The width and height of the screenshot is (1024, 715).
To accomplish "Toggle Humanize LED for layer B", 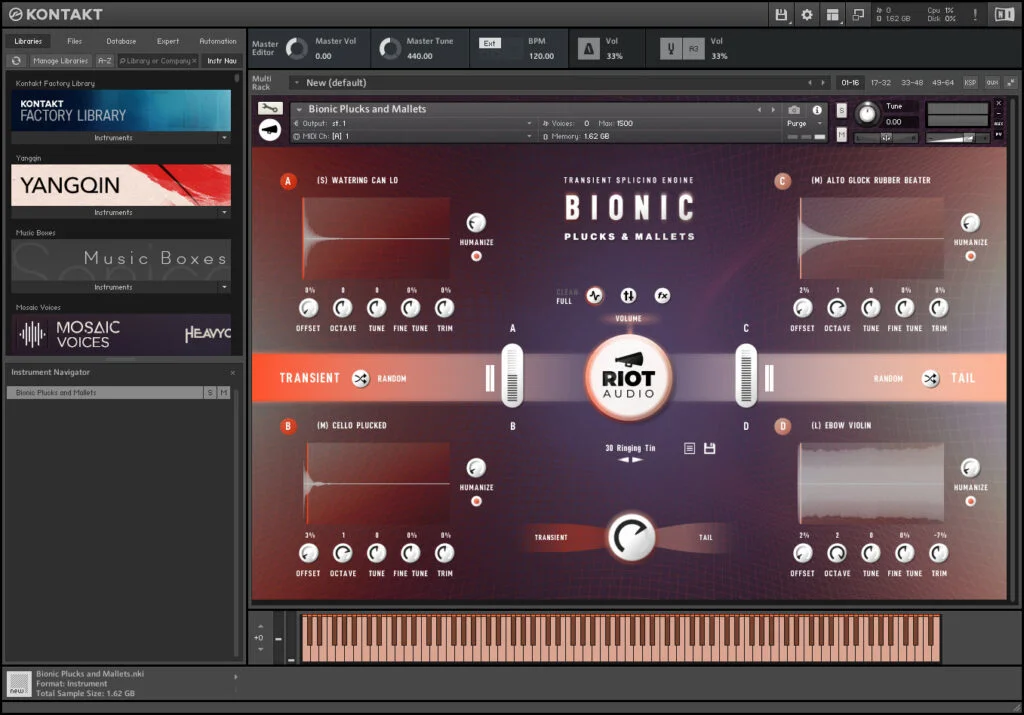I will pyautogui.click(x=477, y=501).
